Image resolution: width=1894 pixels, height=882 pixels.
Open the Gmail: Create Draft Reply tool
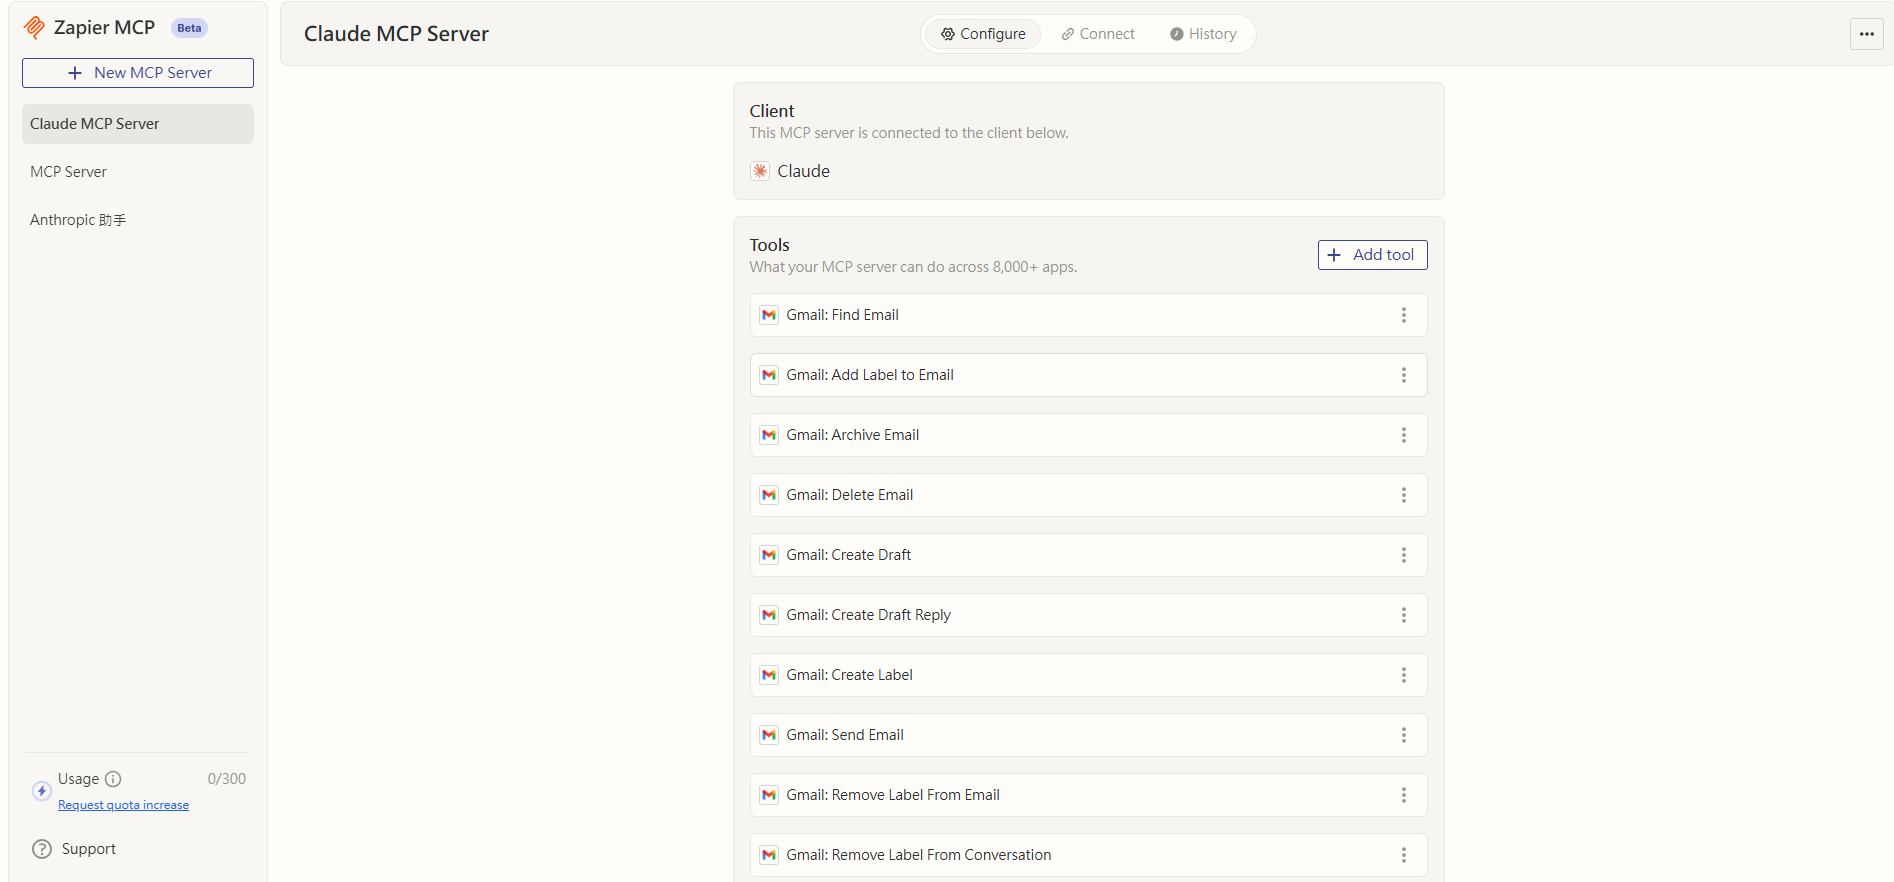click(868, 615)
